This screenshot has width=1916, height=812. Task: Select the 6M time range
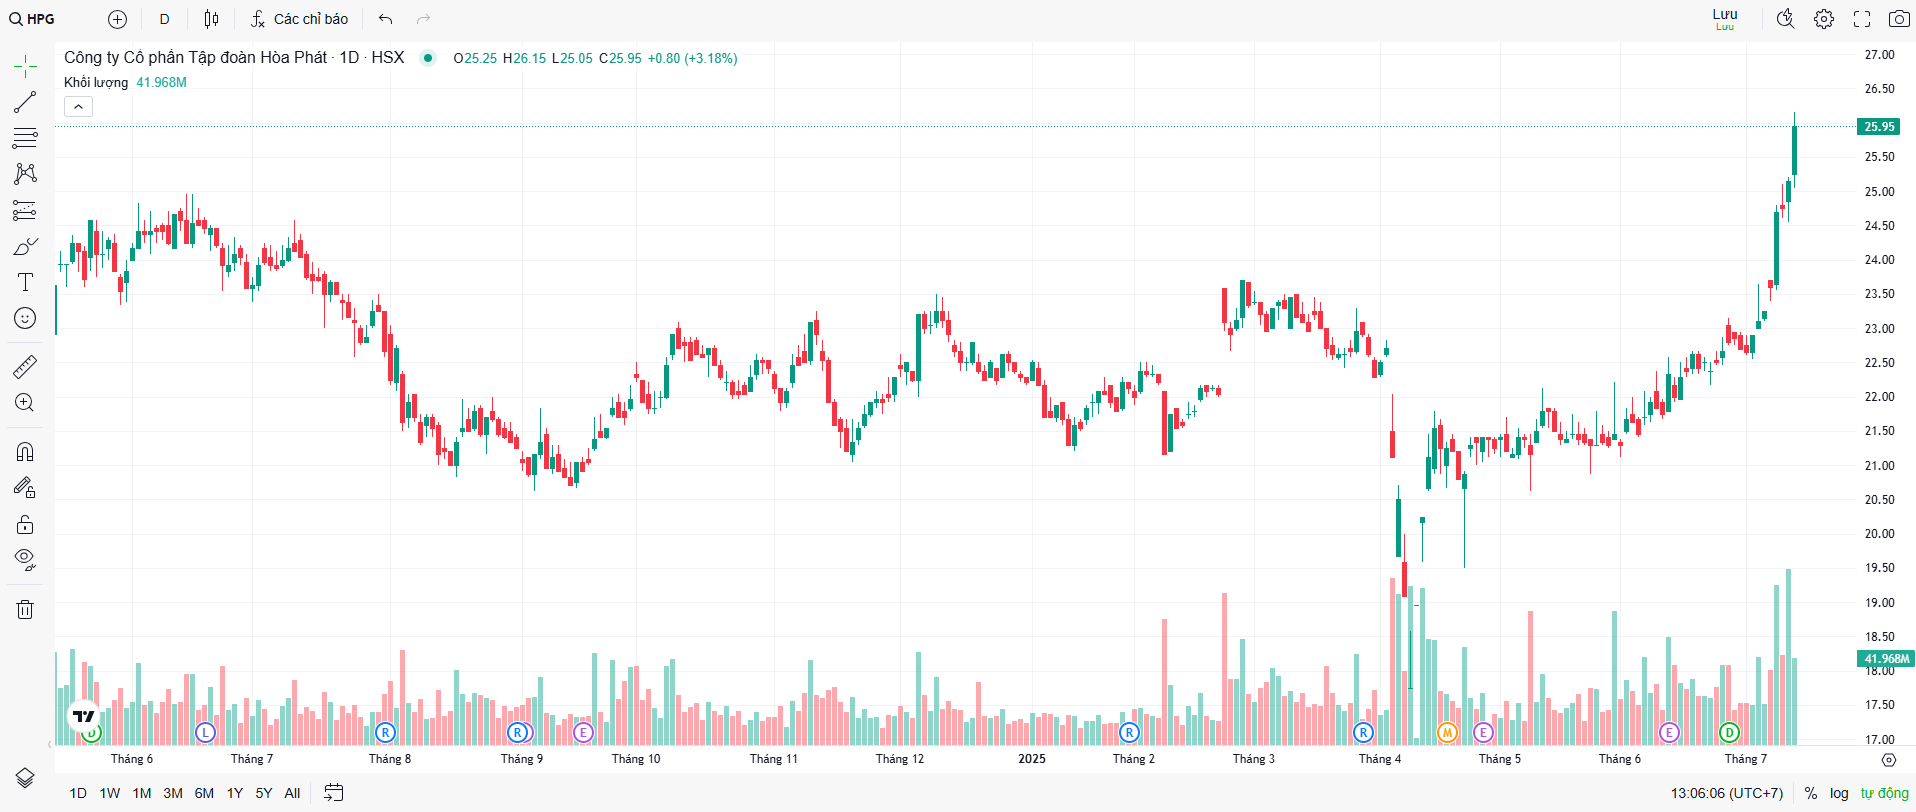point(204,793)
